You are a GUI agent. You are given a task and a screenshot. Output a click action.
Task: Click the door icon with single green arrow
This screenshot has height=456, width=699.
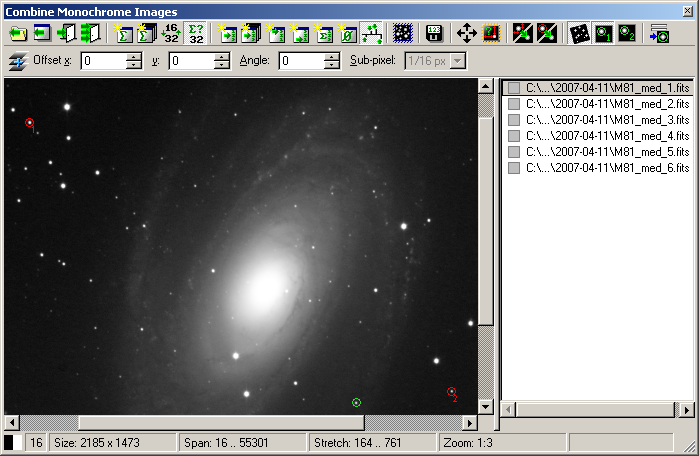tap(66, 33)
